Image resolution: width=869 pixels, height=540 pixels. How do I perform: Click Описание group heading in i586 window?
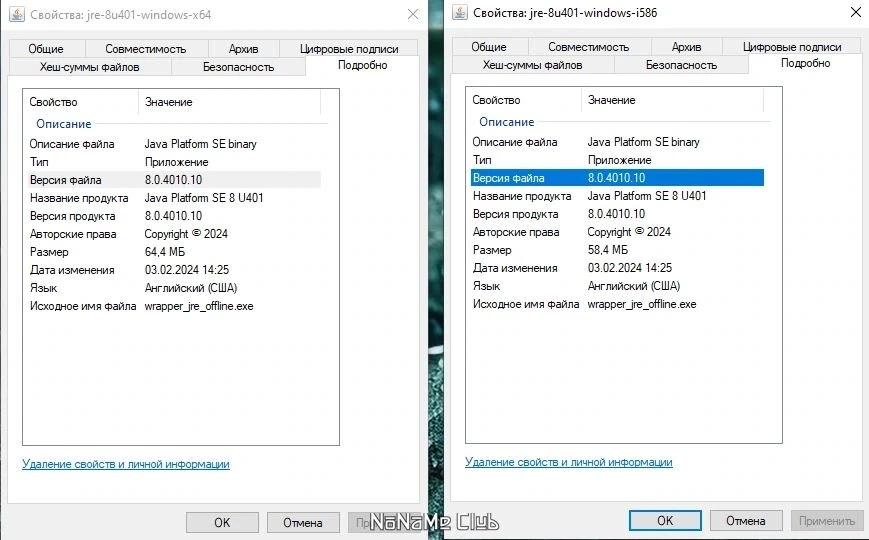coord(507,121)
